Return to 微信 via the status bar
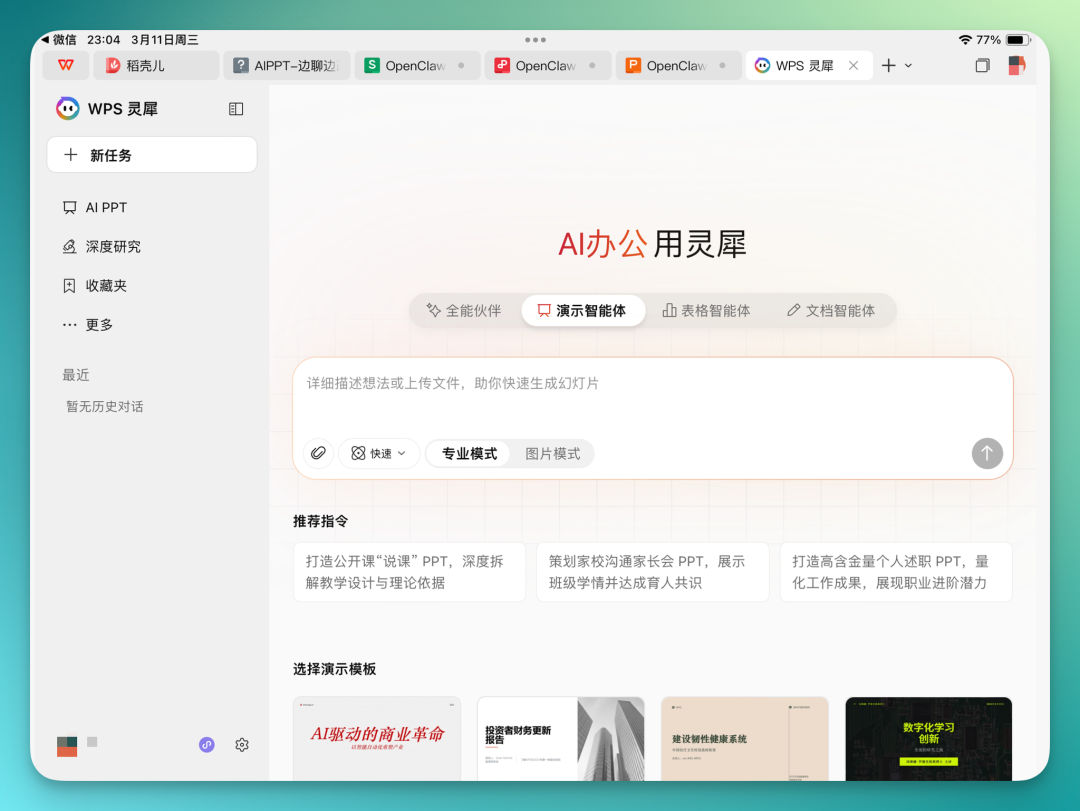 (x=59, y=40)
